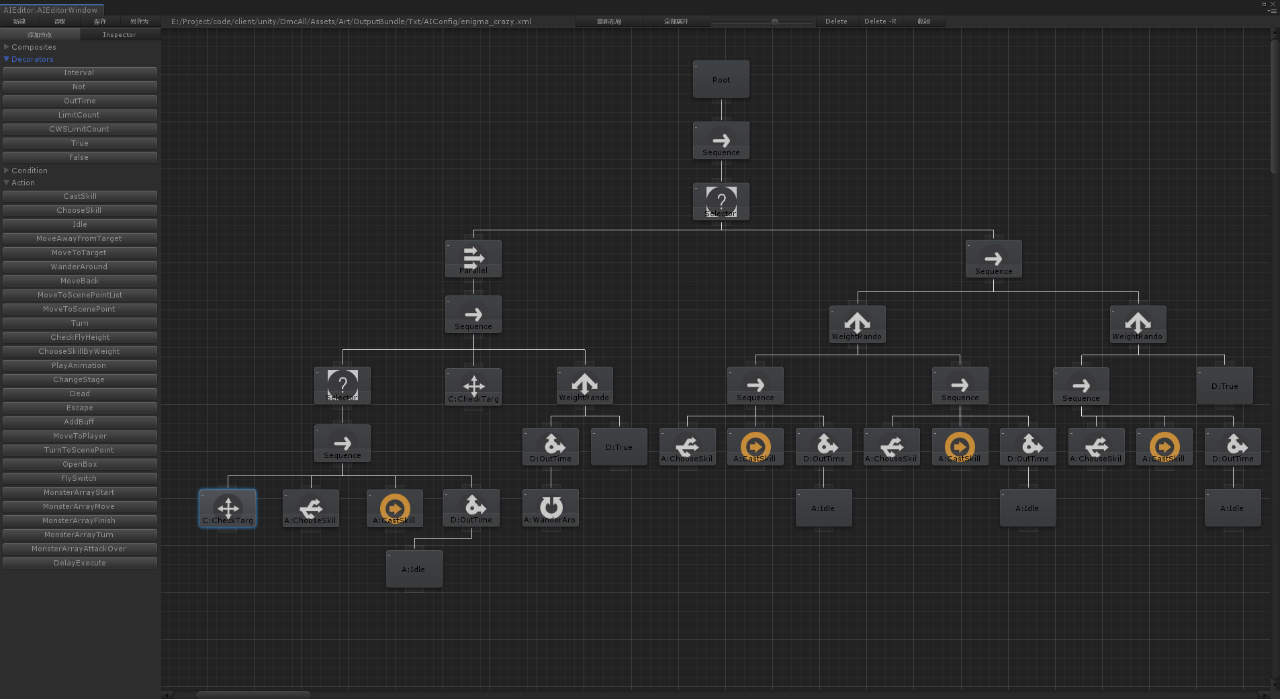The width and height of the screenshot is (1280, 699).
Task: Click the Not decorator button
Action: tap(79, 86)
